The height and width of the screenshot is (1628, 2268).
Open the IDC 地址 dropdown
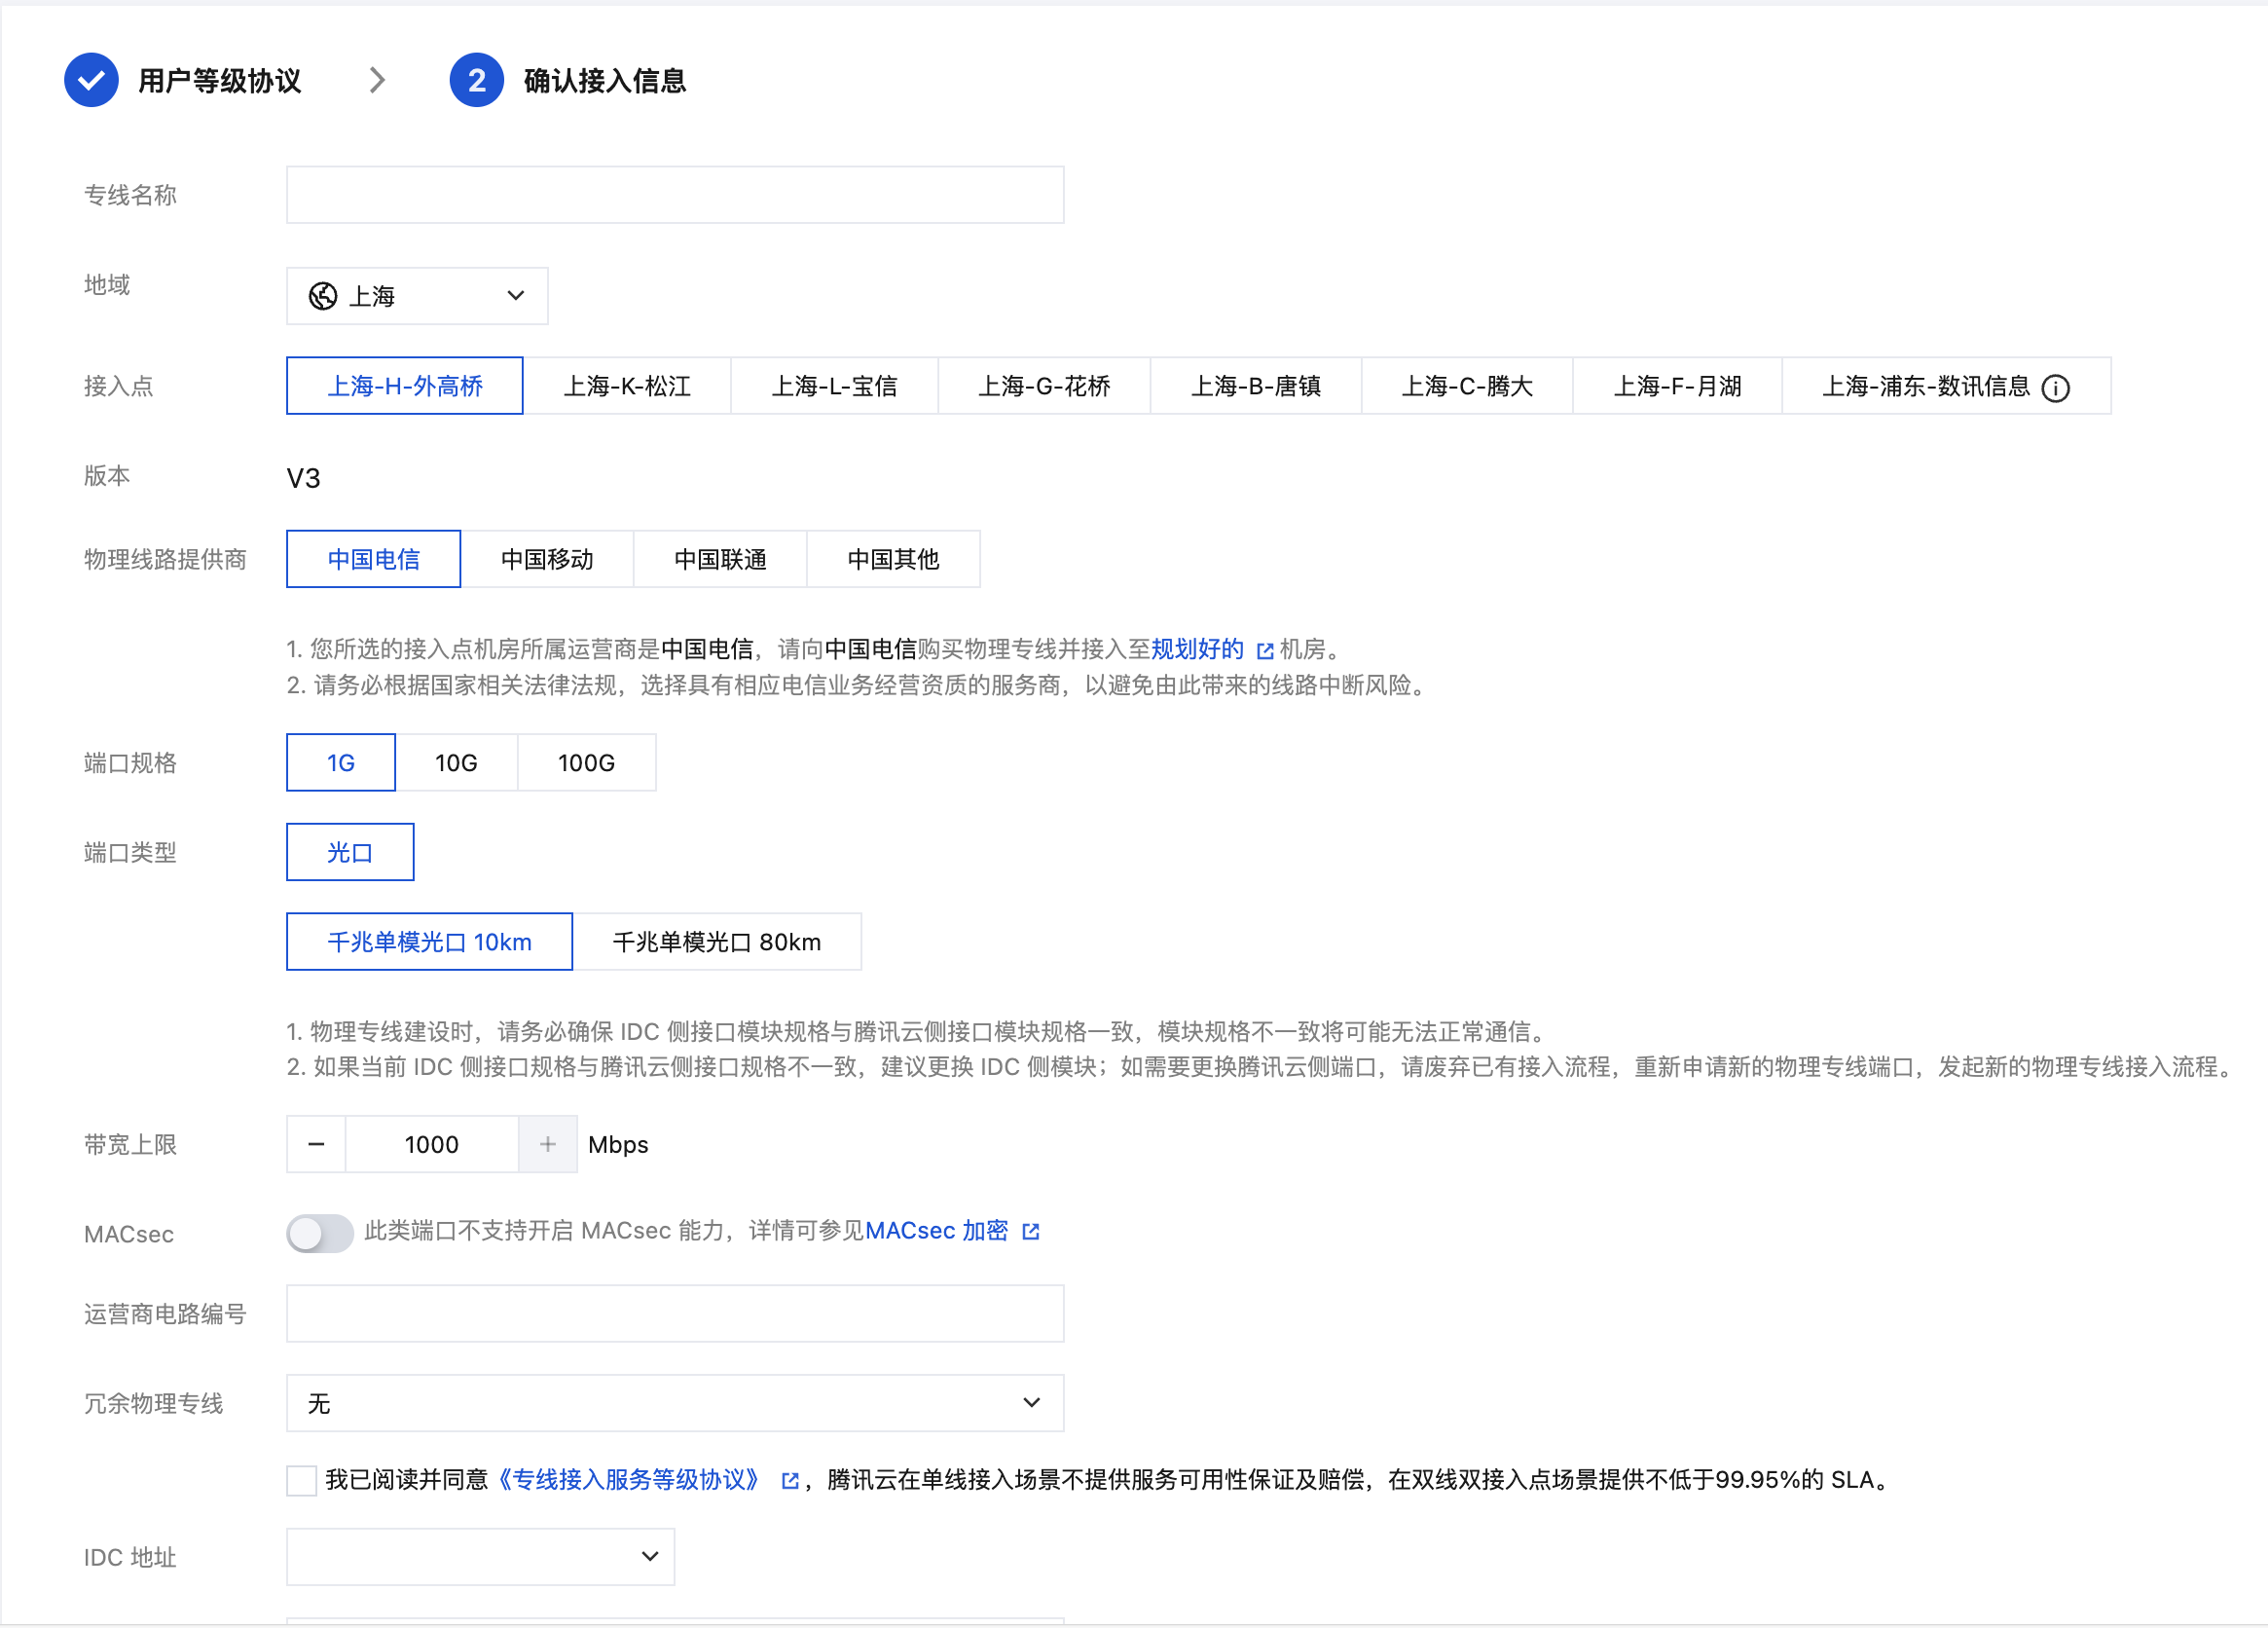[480, 1556]
